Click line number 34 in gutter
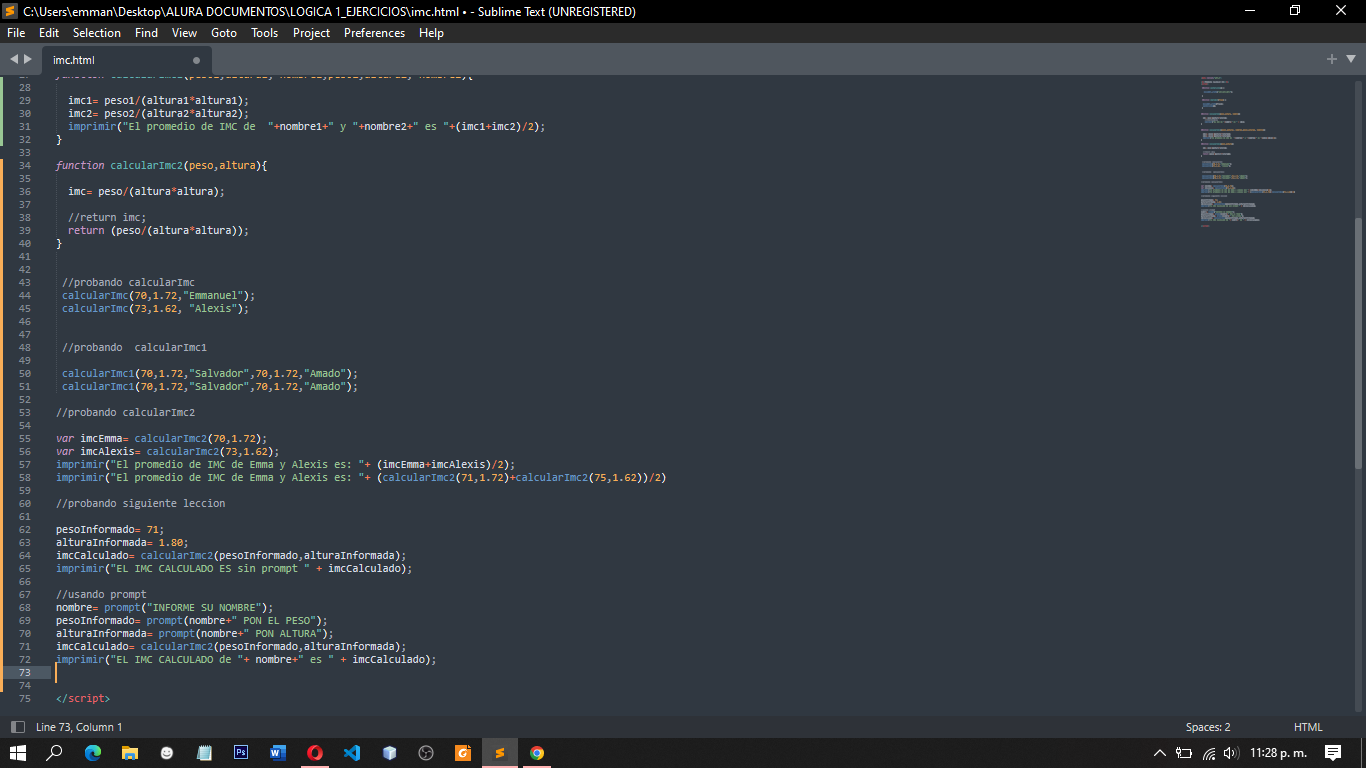The image size is (1366, 768). click(24, 165)
